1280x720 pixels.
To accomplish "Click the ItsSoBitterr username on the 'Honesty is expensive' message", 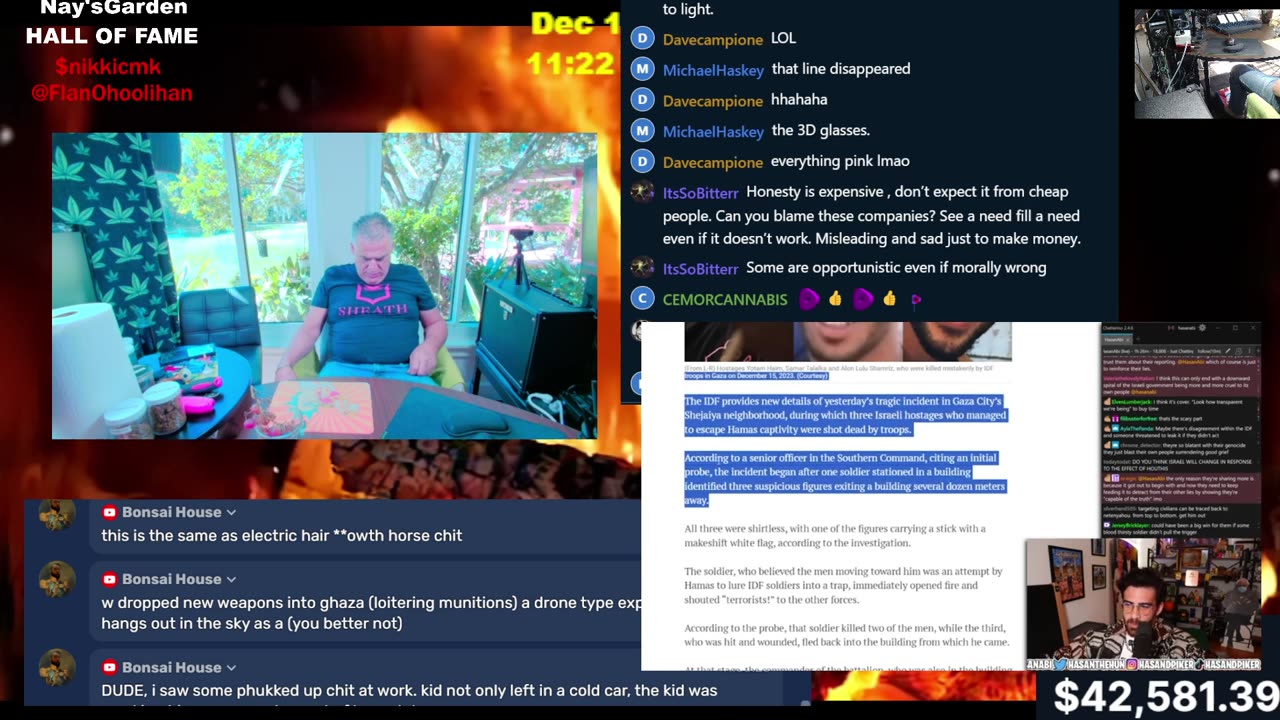I will [700, 193].
